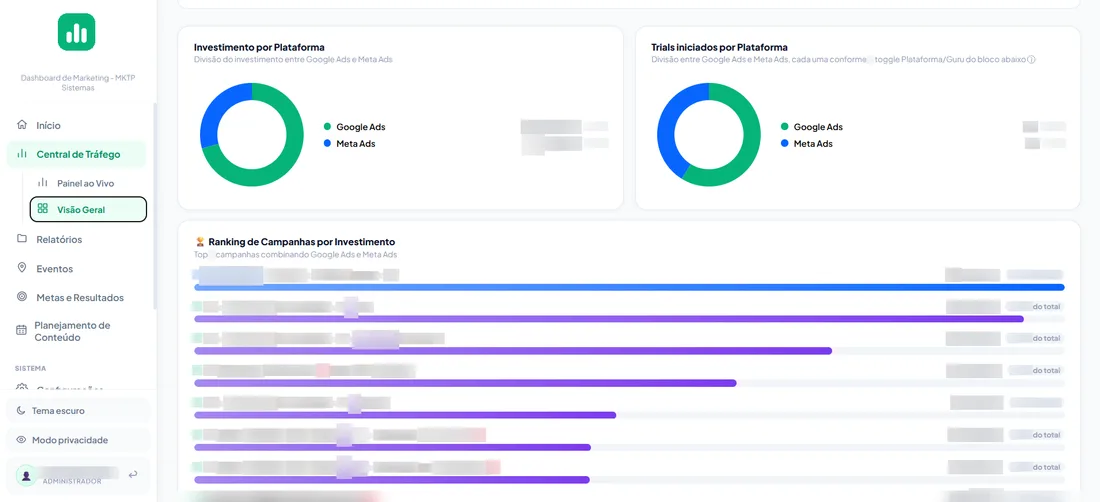Open the Painel ao Vivo submenu item
Viewport: 1100px width, 502px height.
click(x=86, y=183)
